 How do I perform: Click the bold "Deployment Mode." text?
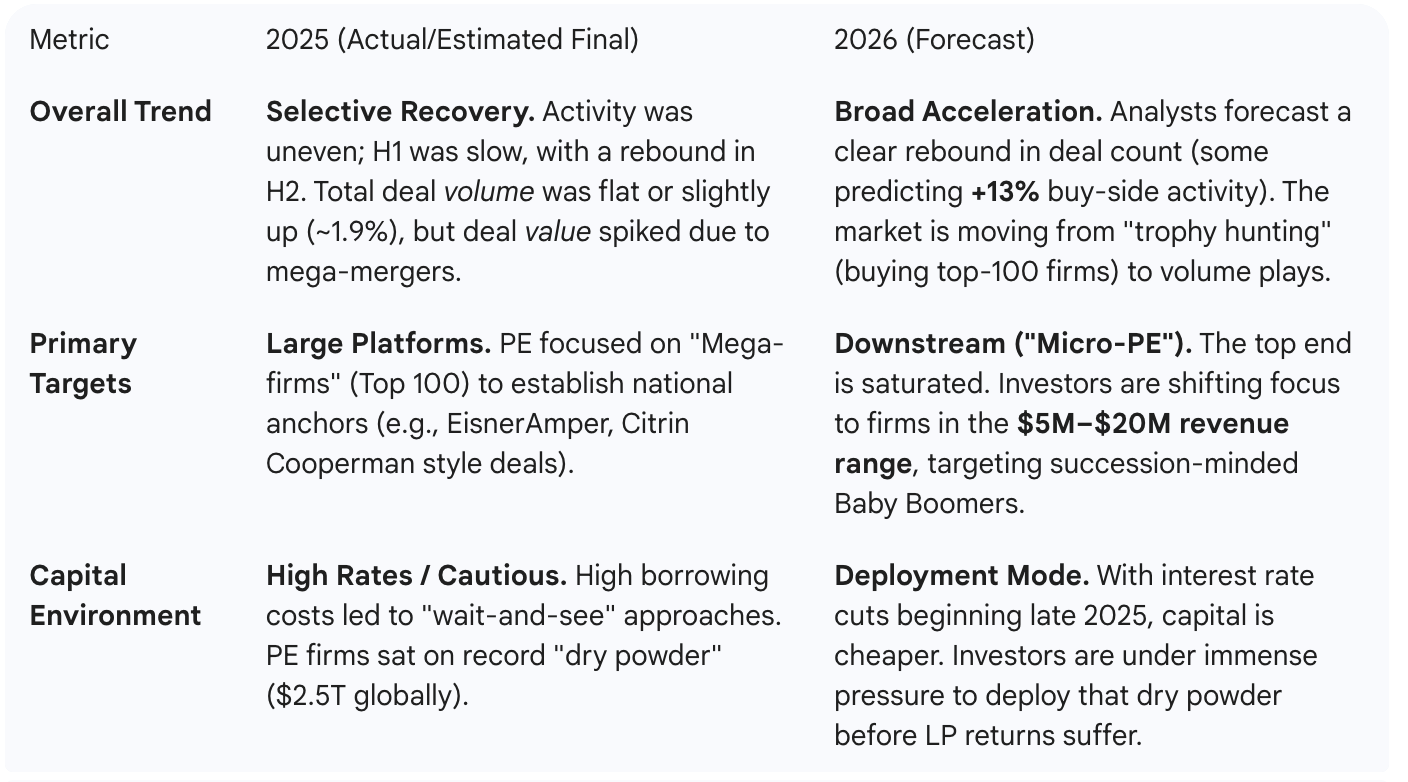(x=961, y=575)
